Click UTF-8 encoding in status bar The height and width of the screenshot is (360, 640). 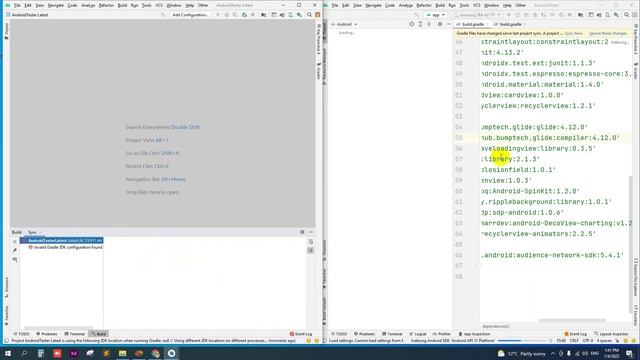point(587,340)
